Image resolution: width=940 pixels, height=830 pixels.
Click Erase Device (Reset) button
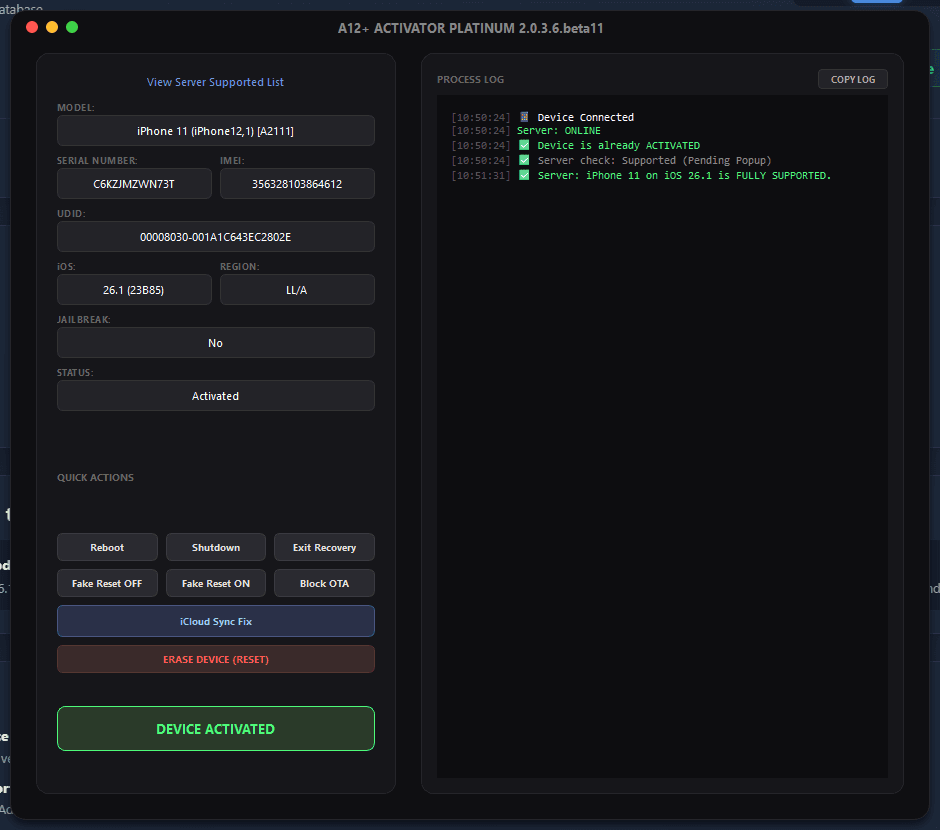click(216, 659)
